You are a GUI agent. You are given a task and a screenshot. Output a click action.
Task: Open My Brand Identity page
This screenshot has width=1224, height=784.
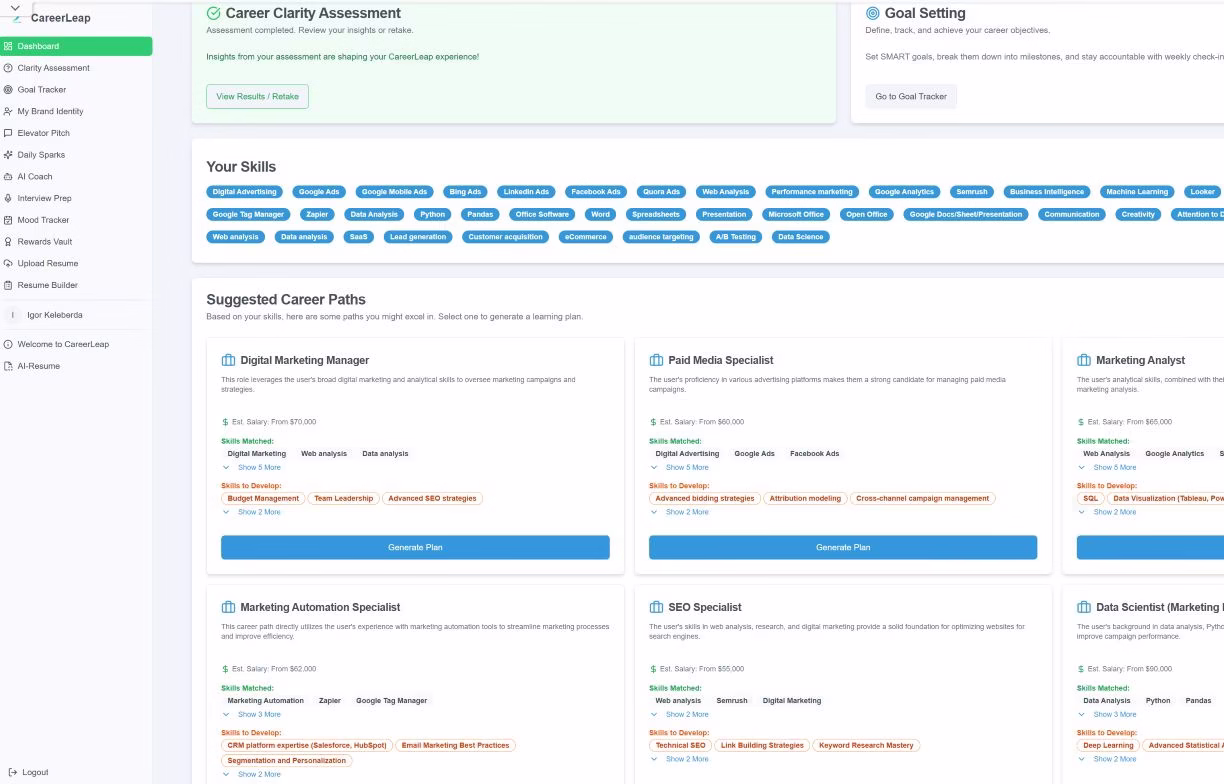pos(50,111)
